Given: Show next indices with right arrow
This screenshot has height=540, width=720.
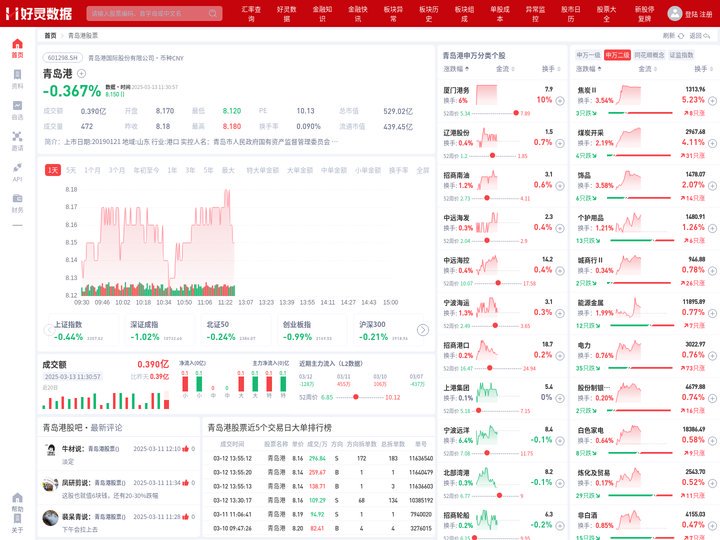Looking at the screenshot, I should point(423,330).
